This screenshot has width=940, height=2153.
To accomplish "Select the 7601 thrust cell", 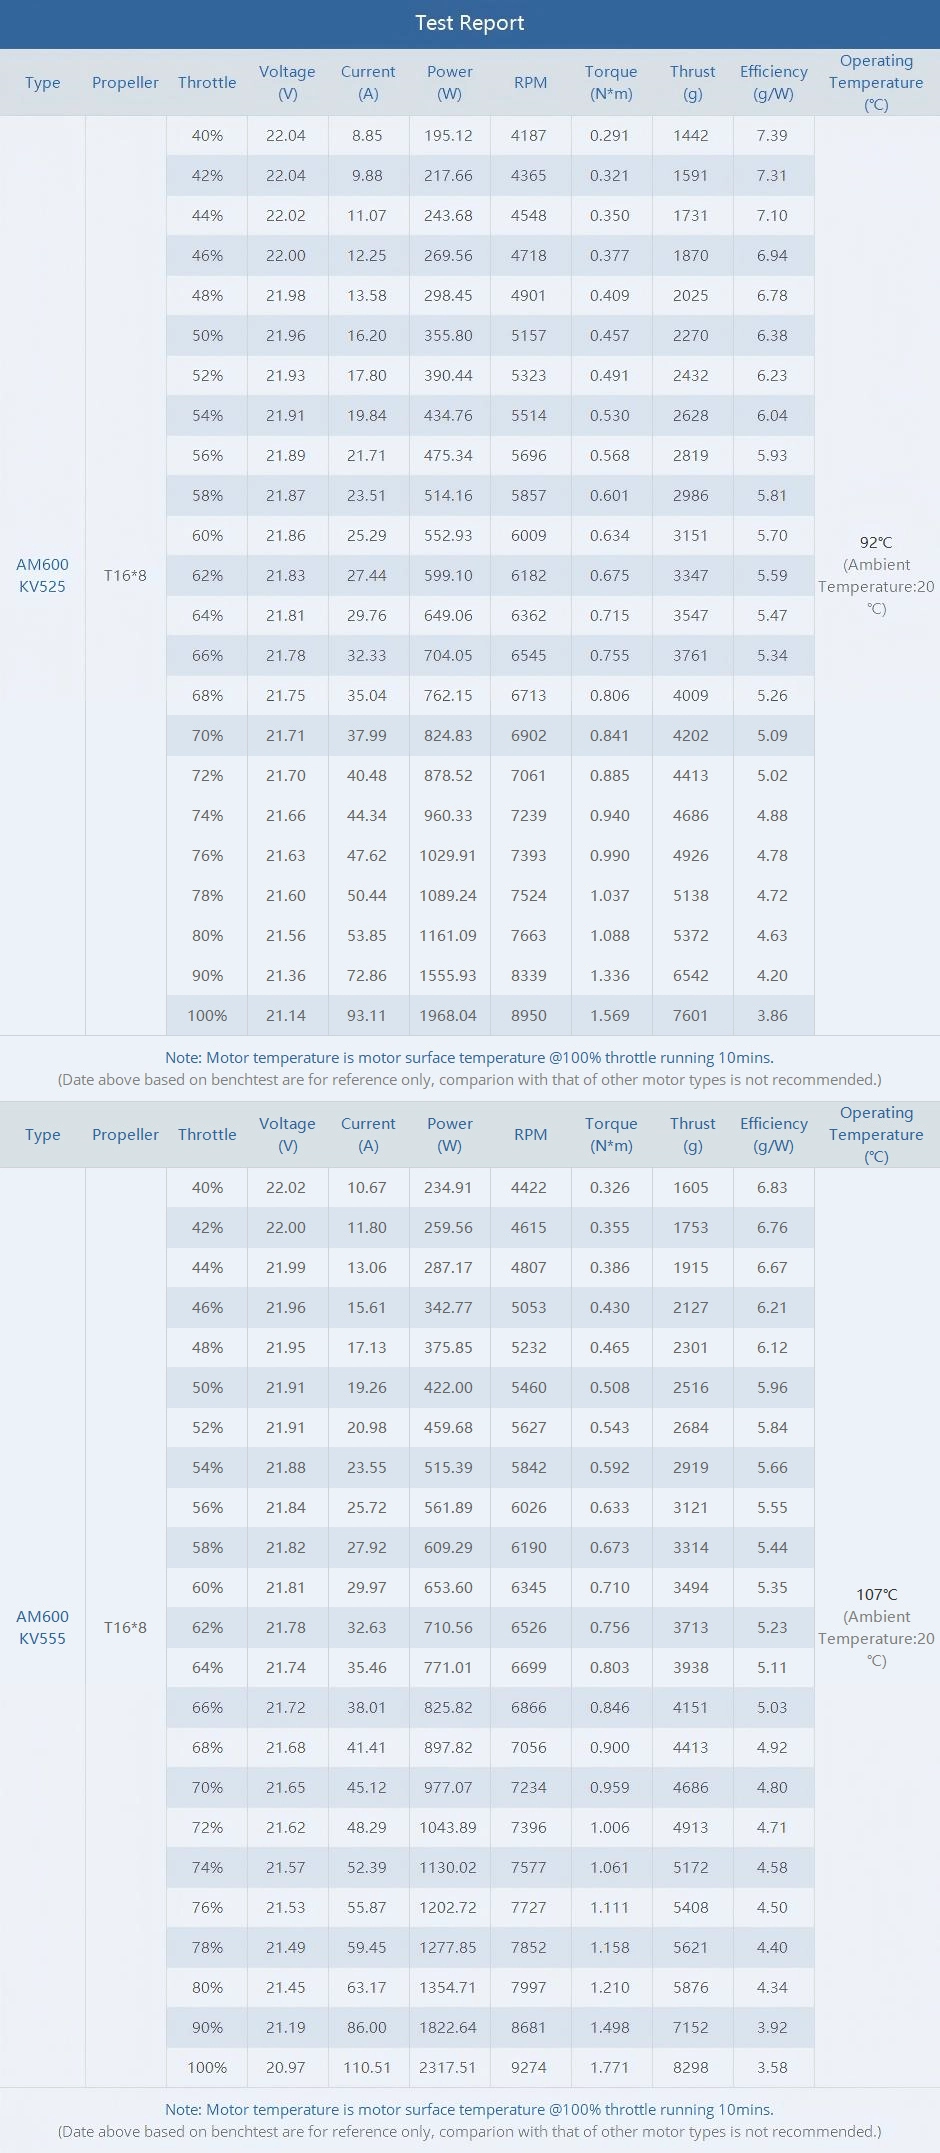I will tap(690, 1015).
